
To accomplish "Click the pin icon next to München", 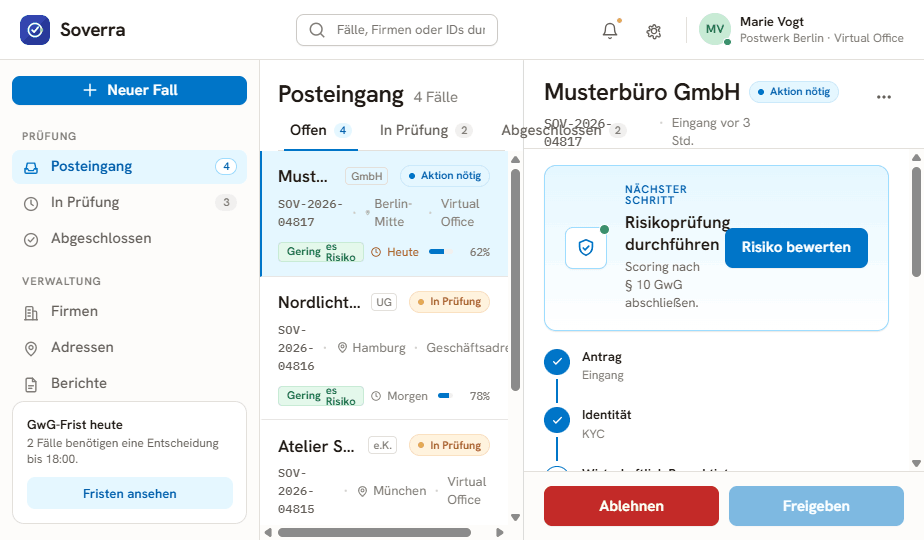I will click(362, 491).
